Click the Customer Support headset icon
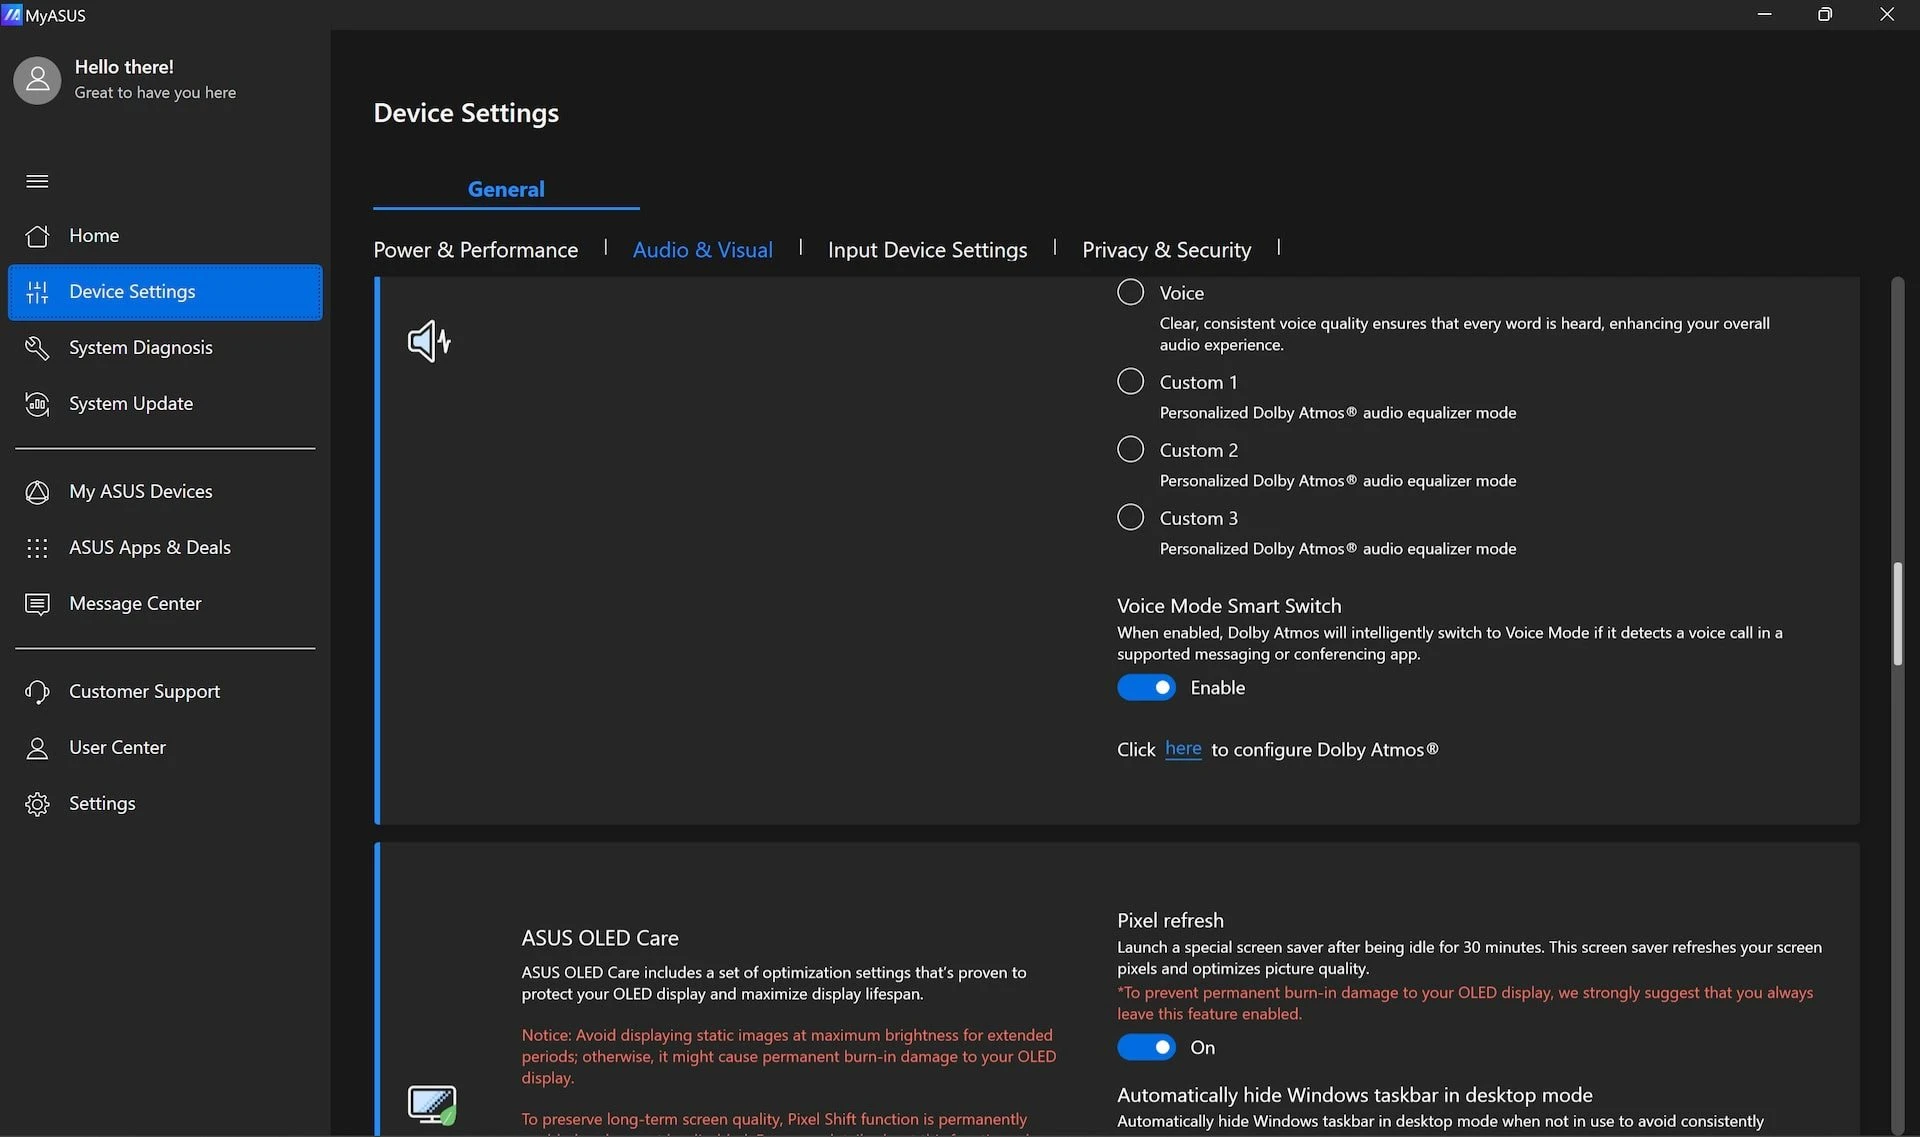 [37, 692]
